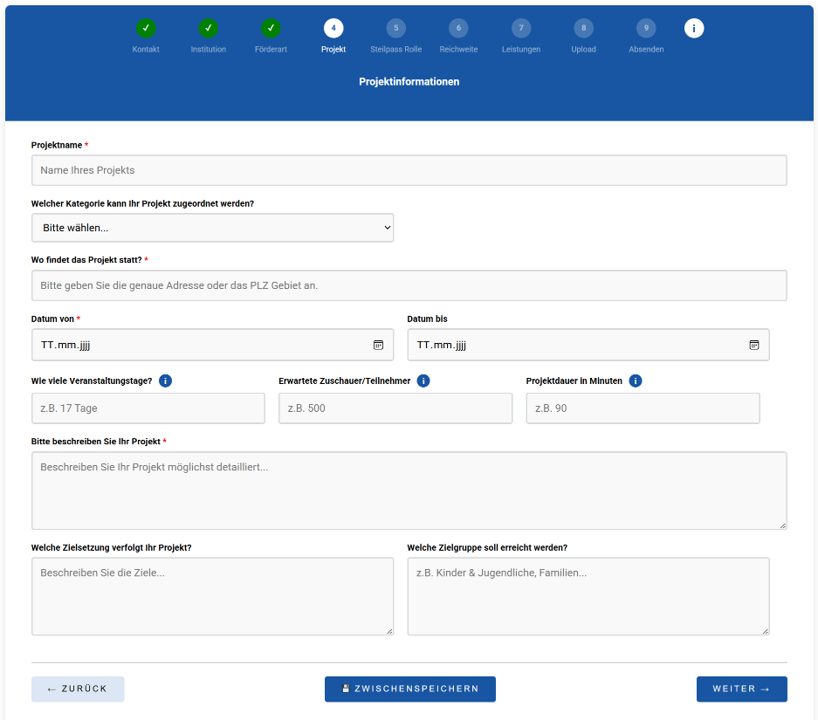Click the Institution step label
The height and width of the screenshot is (720, 818).
tap(208, 49)
